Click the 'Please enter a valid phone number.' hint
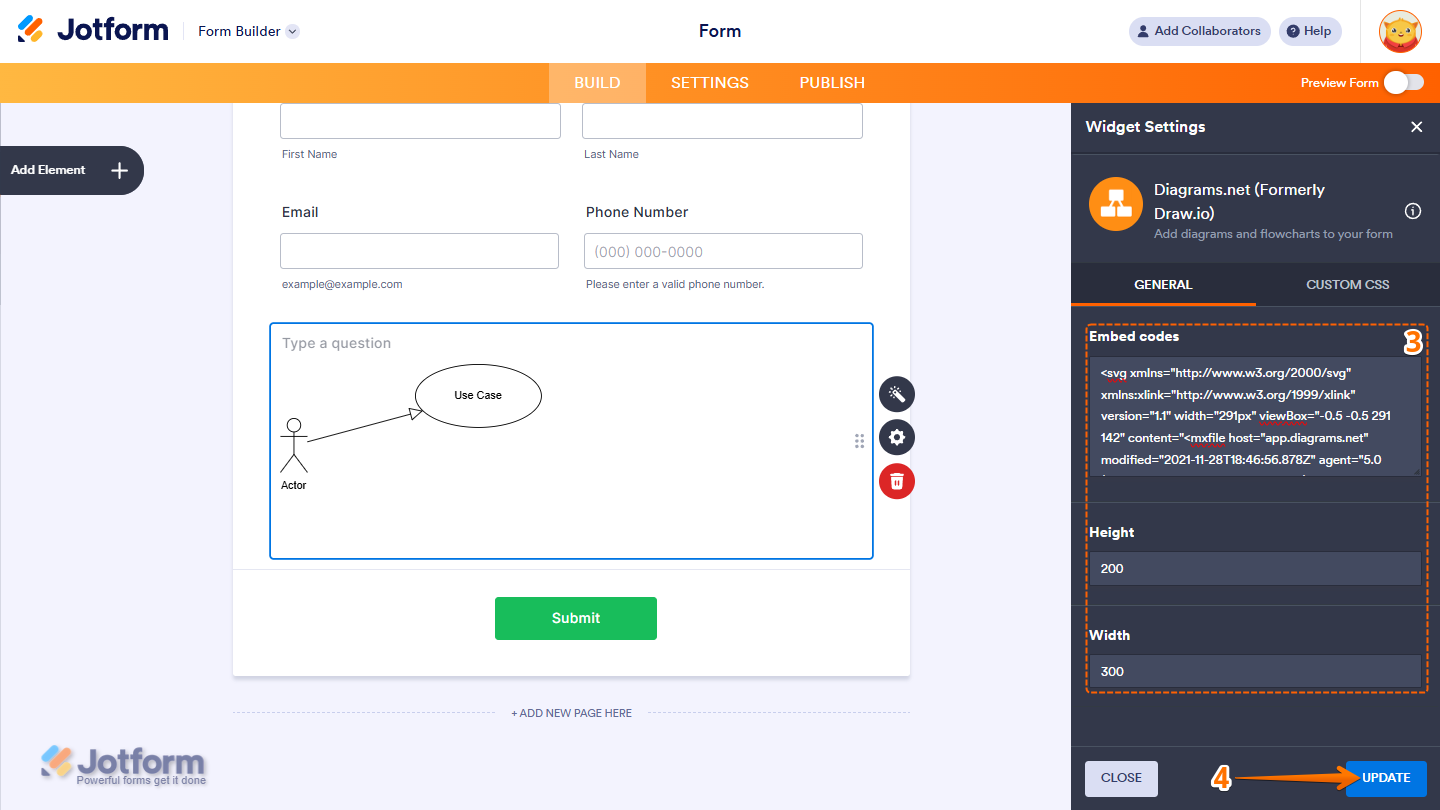This screenshot has height=810, width=1440. click(675, 284)
